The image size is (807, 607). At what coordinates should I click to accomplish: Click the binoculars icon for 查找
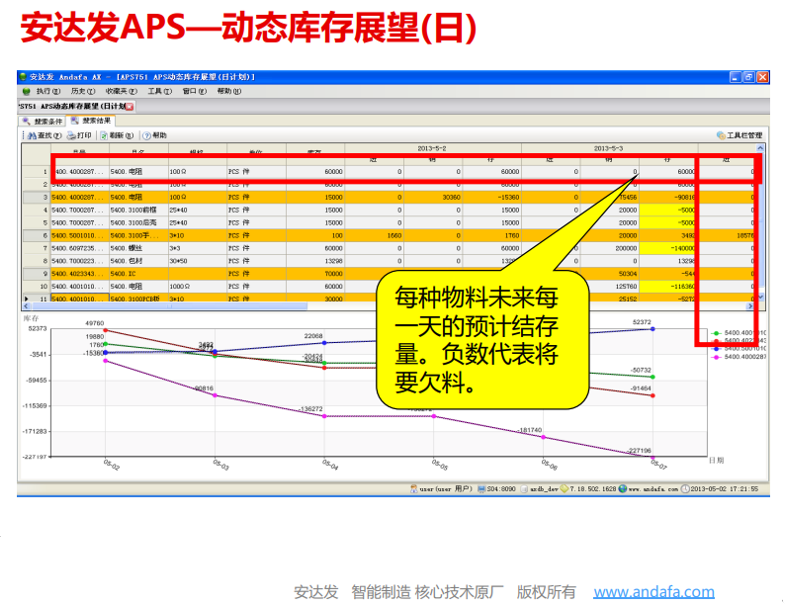(32, 135)
